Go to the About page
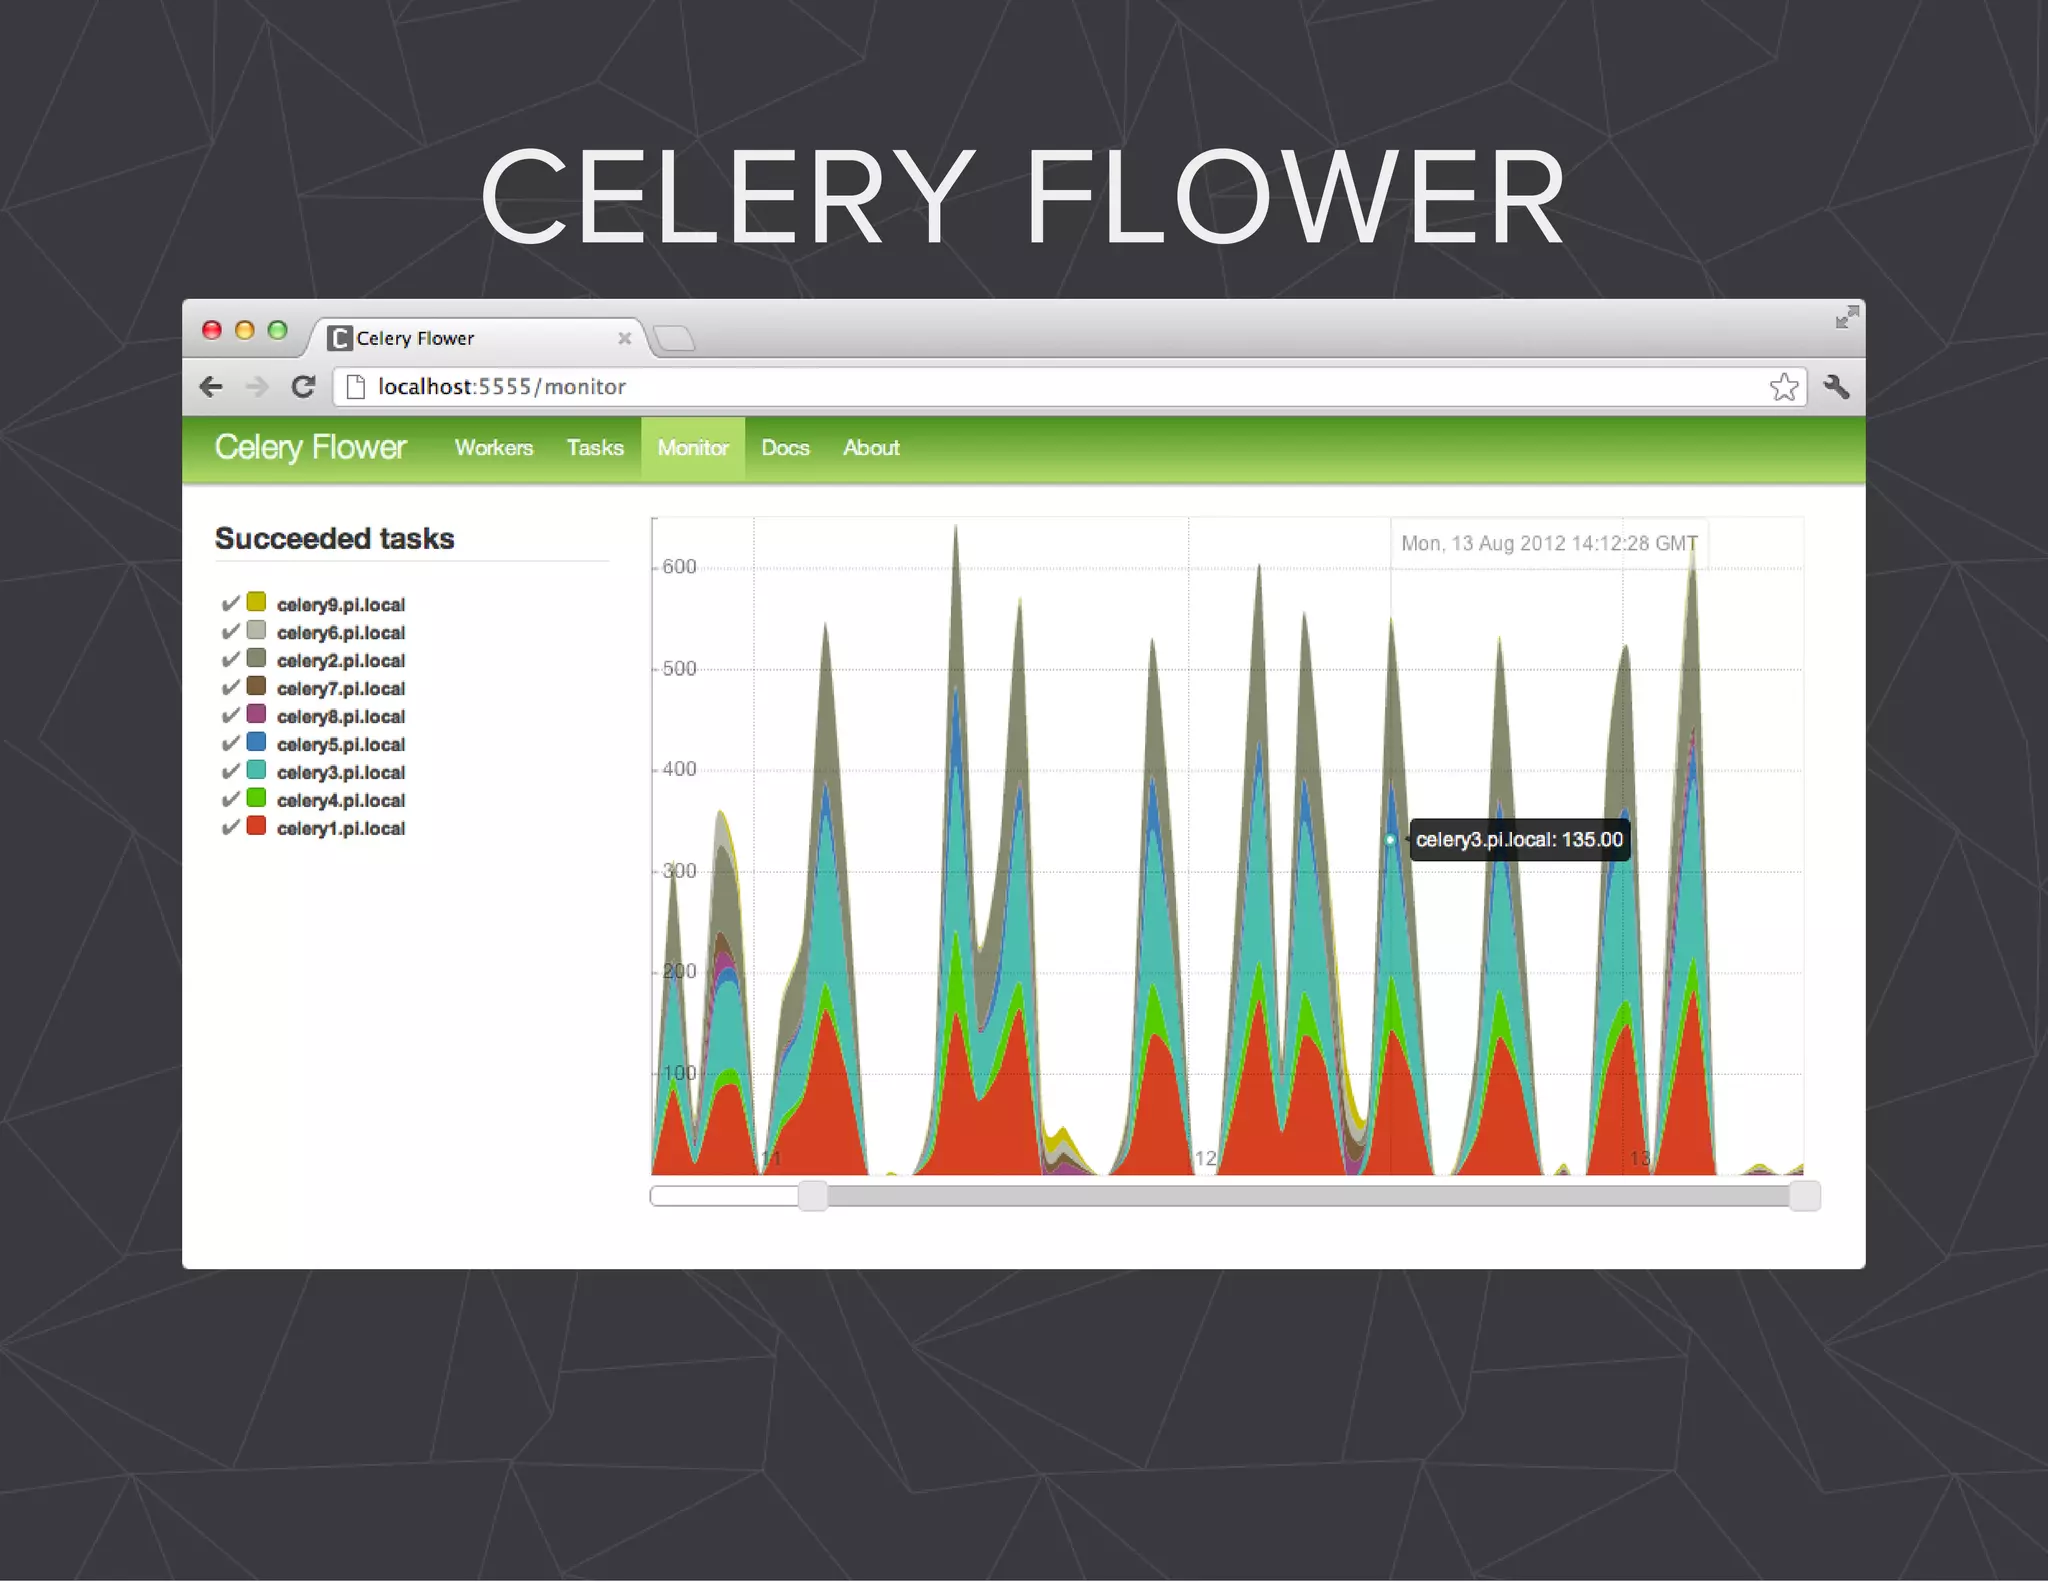The width and height of the screenshot is (2048, 1582). click(871, 448)
